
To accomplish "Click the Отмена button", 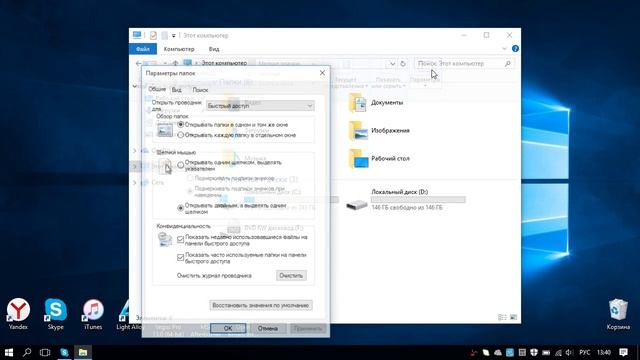I will 268,329.
